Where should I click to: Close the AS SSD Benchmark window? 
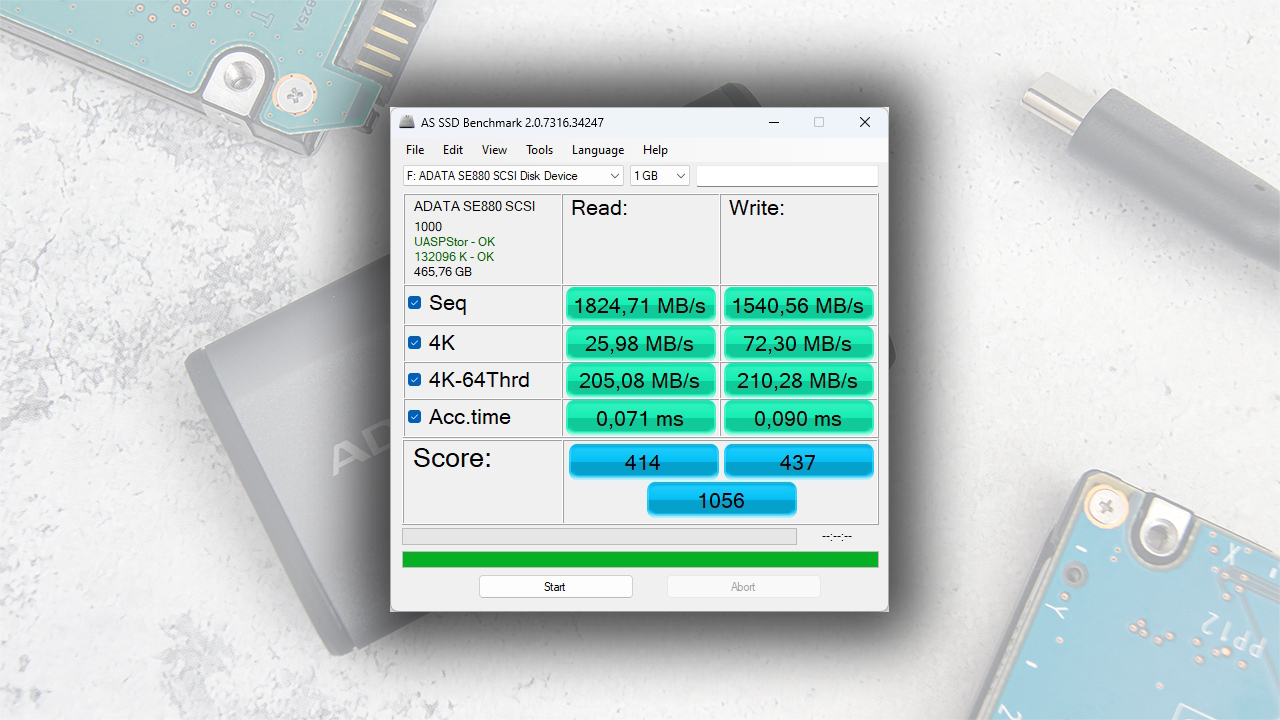click(865, 122)
